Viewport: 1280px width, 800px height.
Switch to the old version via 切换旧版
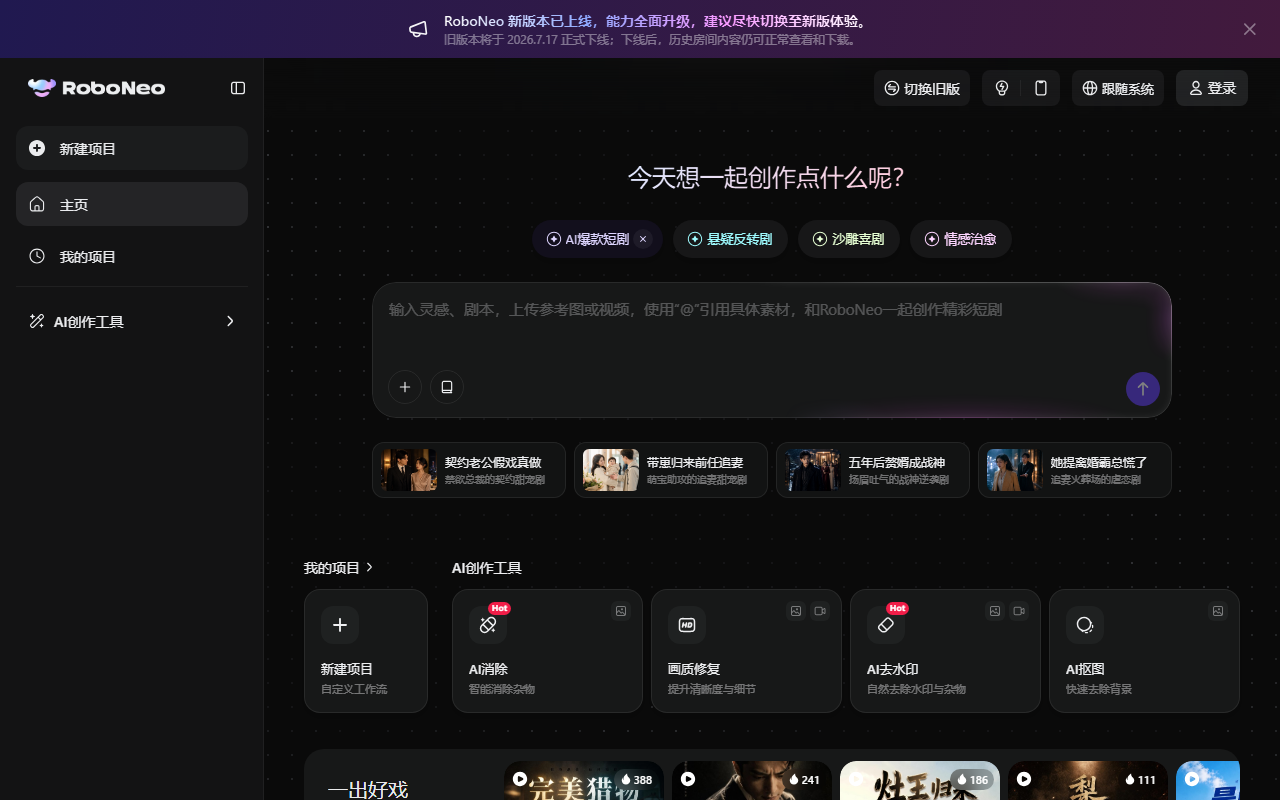tap(922, 88)
